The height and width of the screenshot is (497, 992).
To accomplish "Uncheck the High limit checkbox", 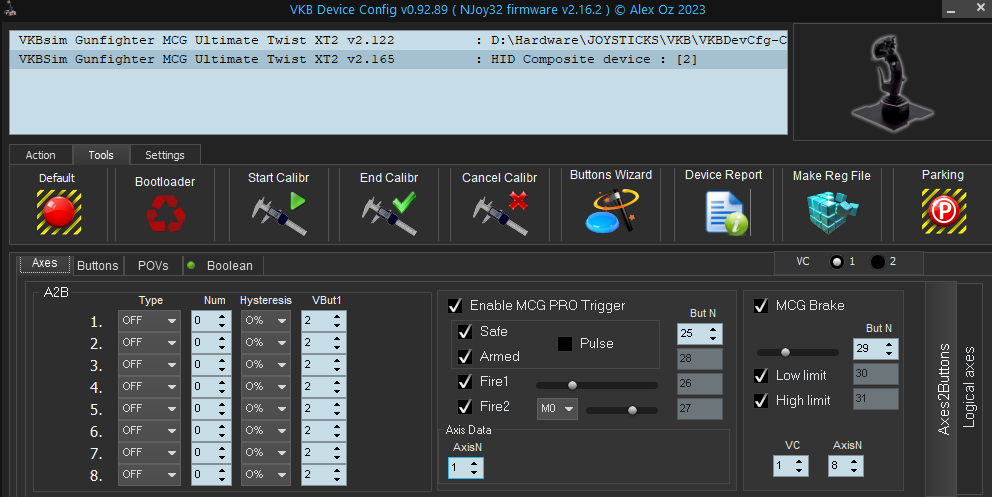I will pos(761,400).
